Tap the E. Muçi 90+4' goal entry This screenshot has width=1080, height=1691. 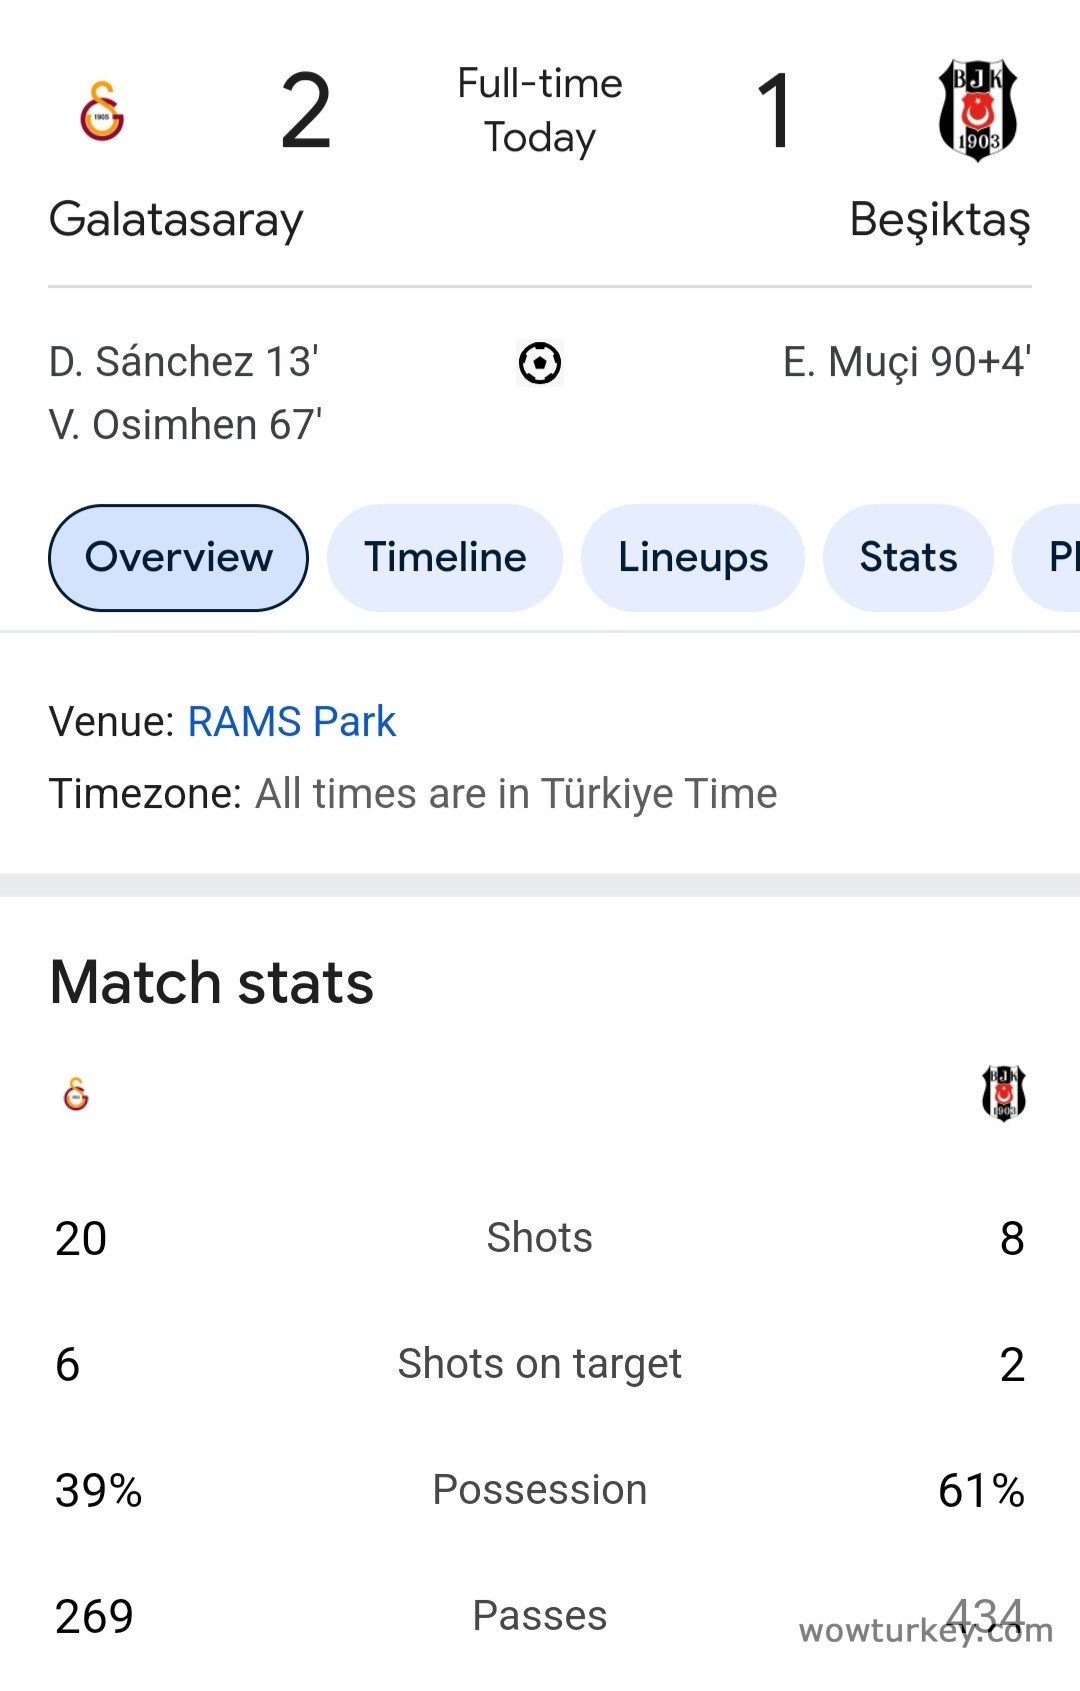coord(906,362)
